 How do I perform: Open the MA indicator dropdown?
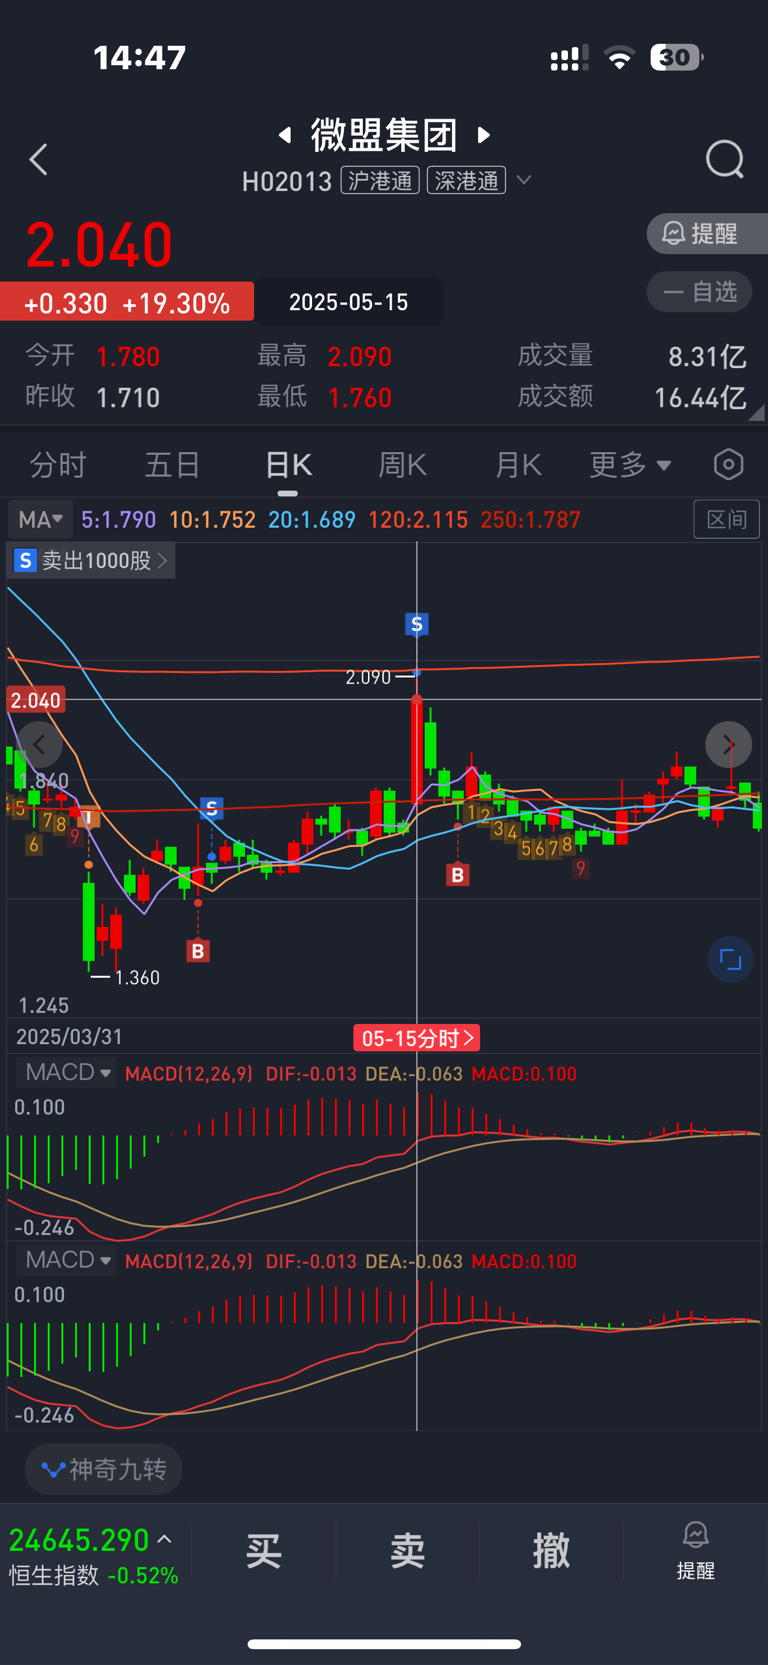[40, 520]
